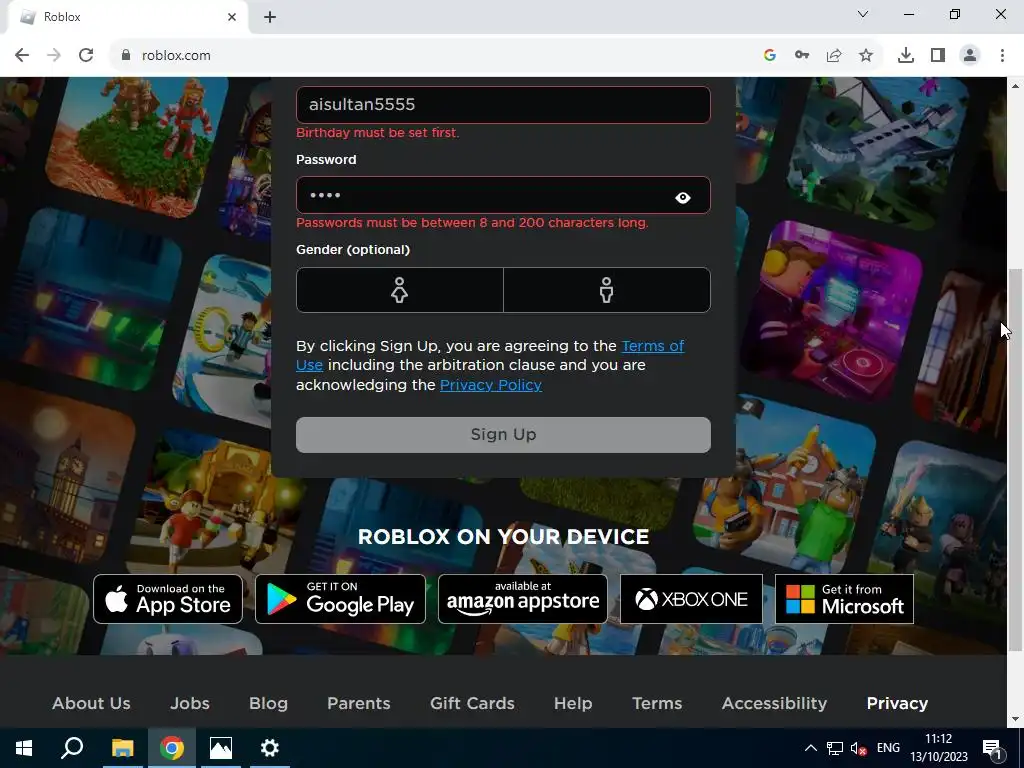Open the About Us footer link

(x=91, y=703)
